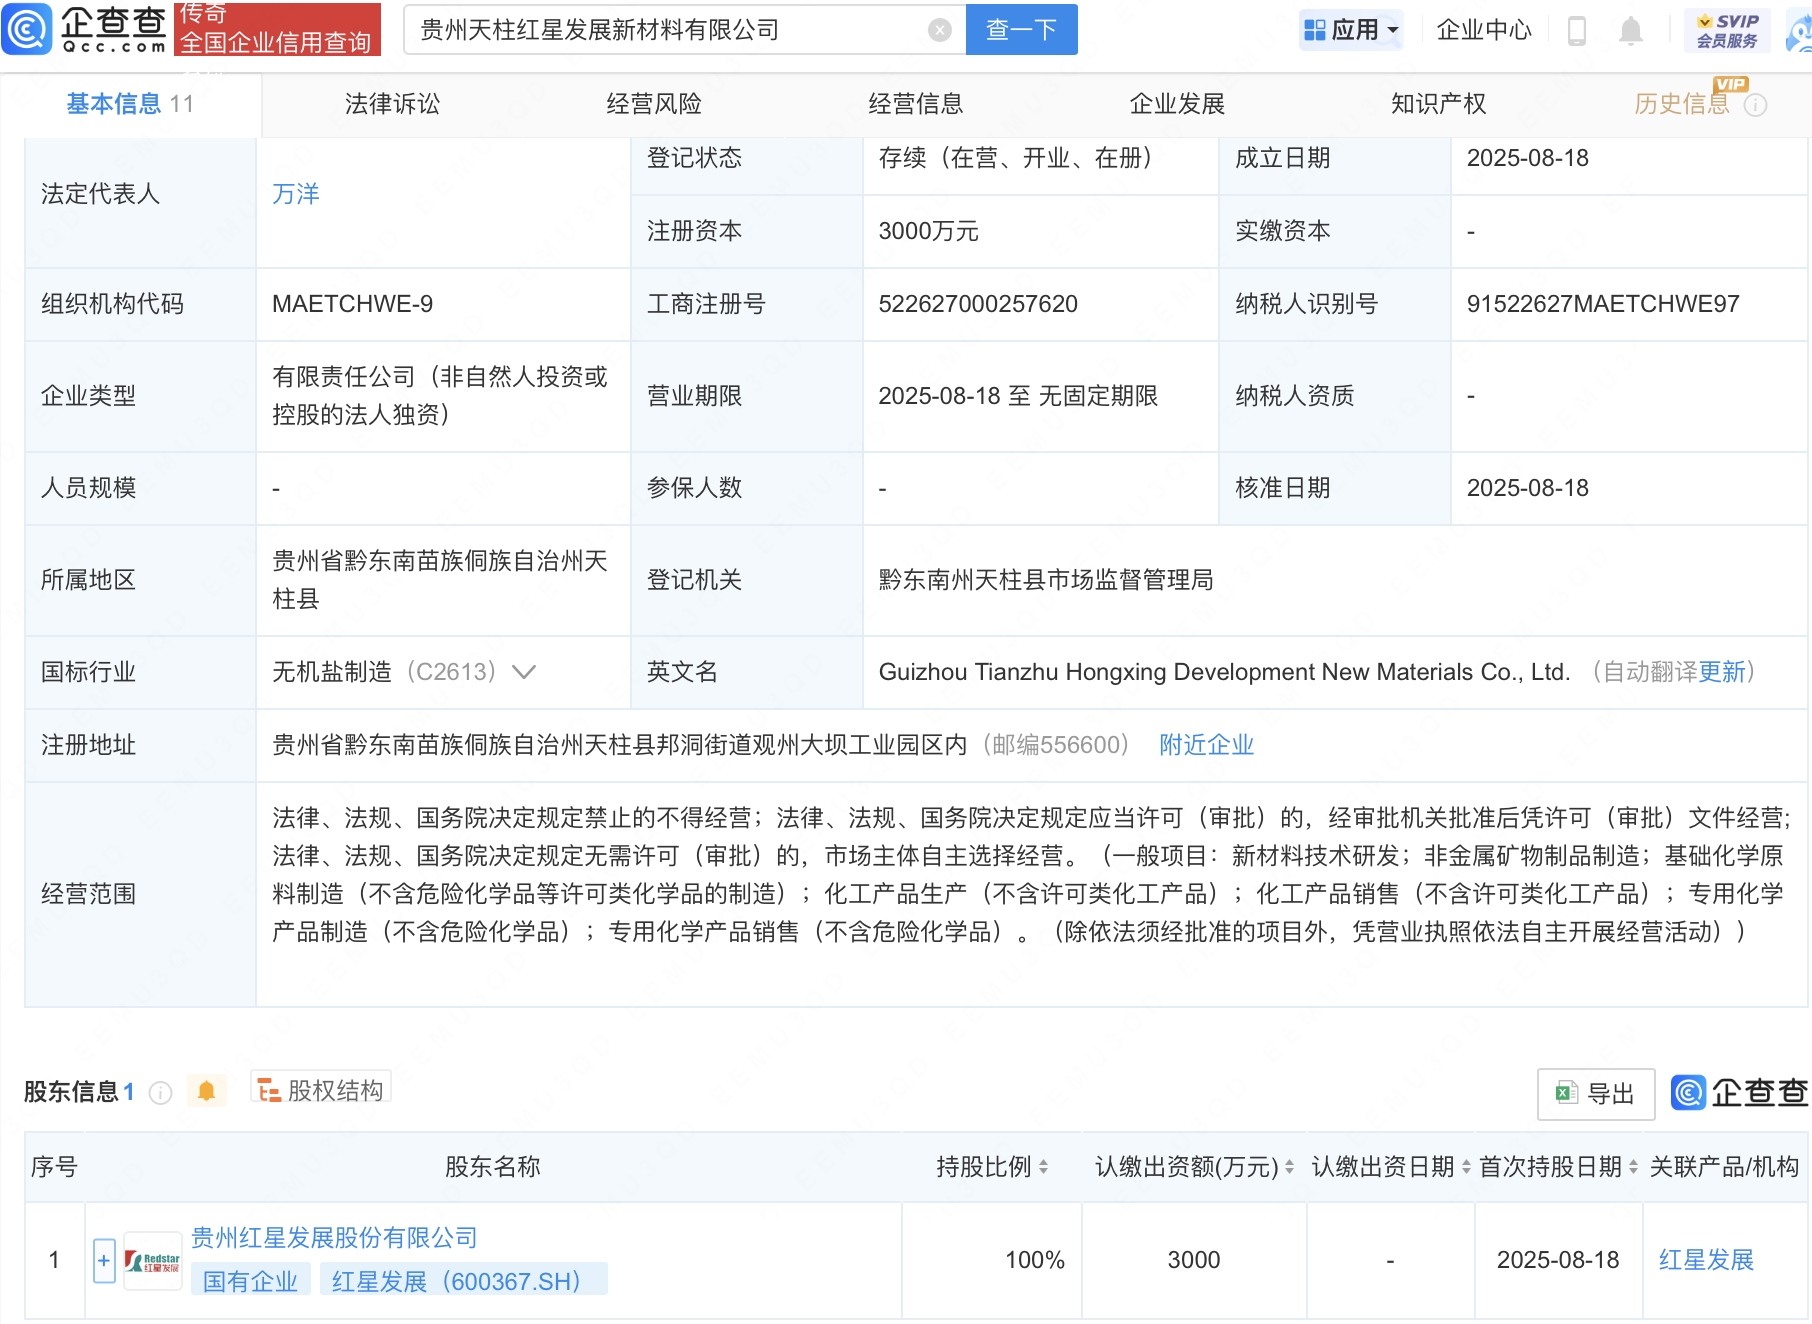Expand the 无机盐制造 industry dropdown
Viewport: 1812px width, 1324px height.
524,672
